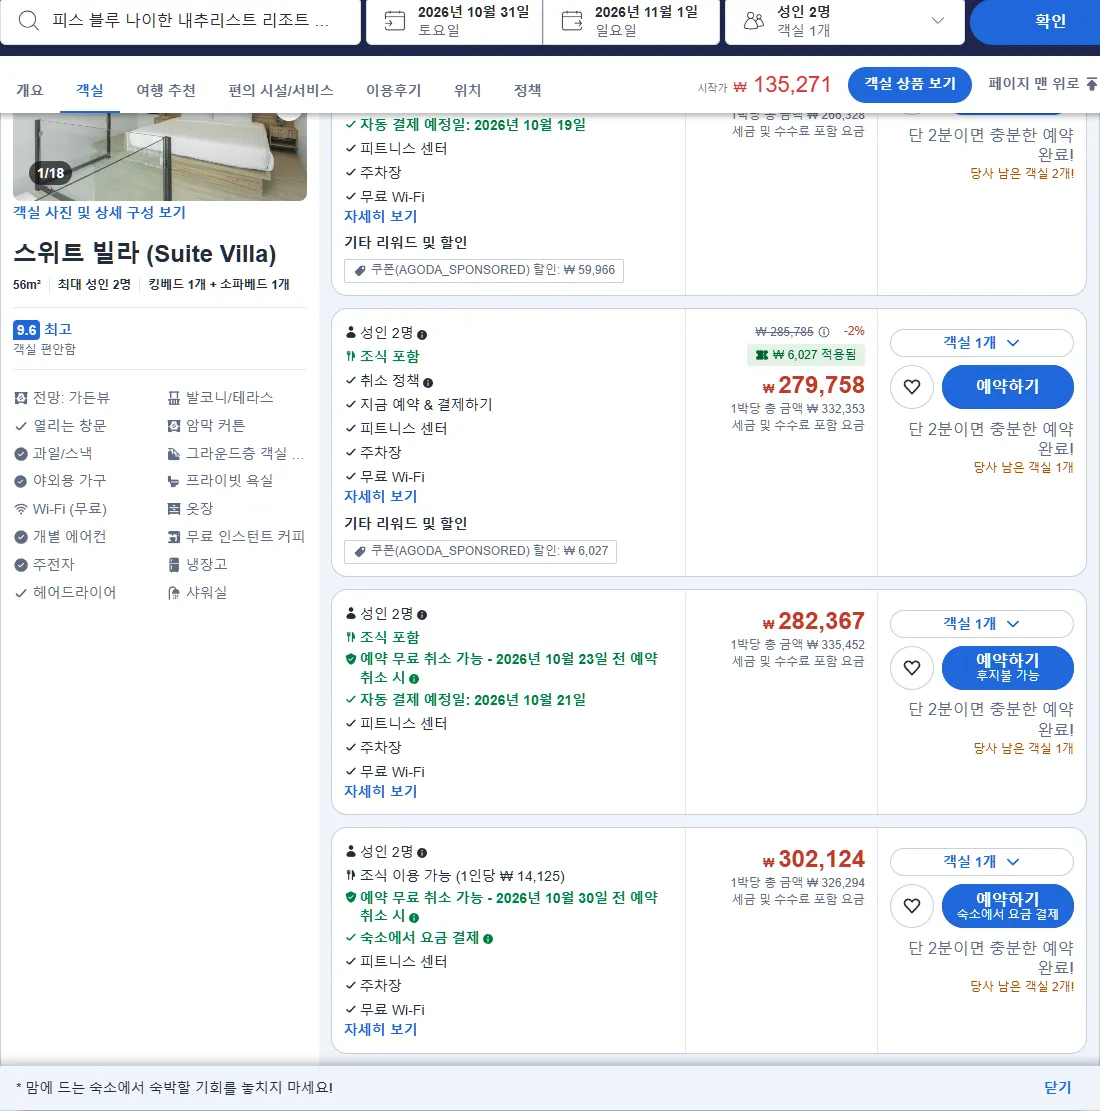Click the Wi-Fi (무료) amenity icon
The height and width of the screenshot is (1111, 1100).
pos(21,509)
